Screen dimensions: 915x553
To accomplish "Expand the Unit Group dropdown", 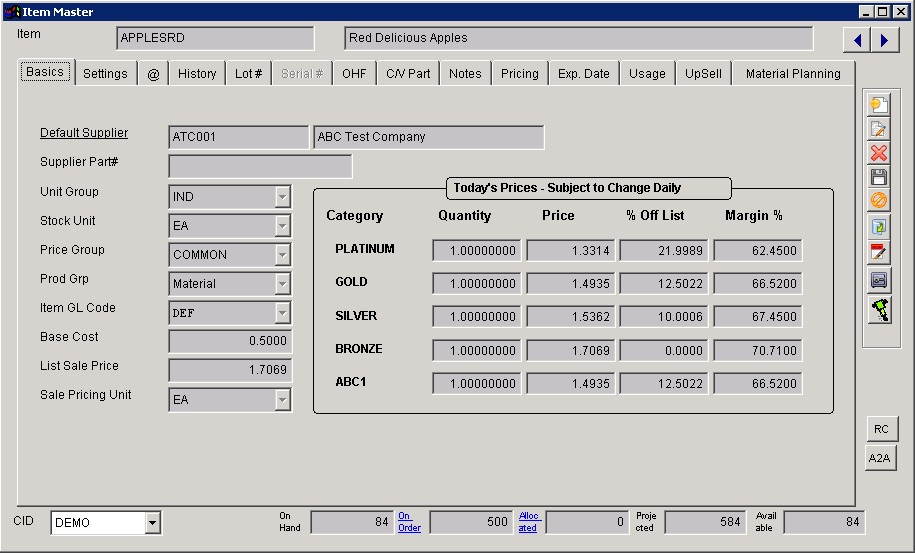I will tap(282, 197).
